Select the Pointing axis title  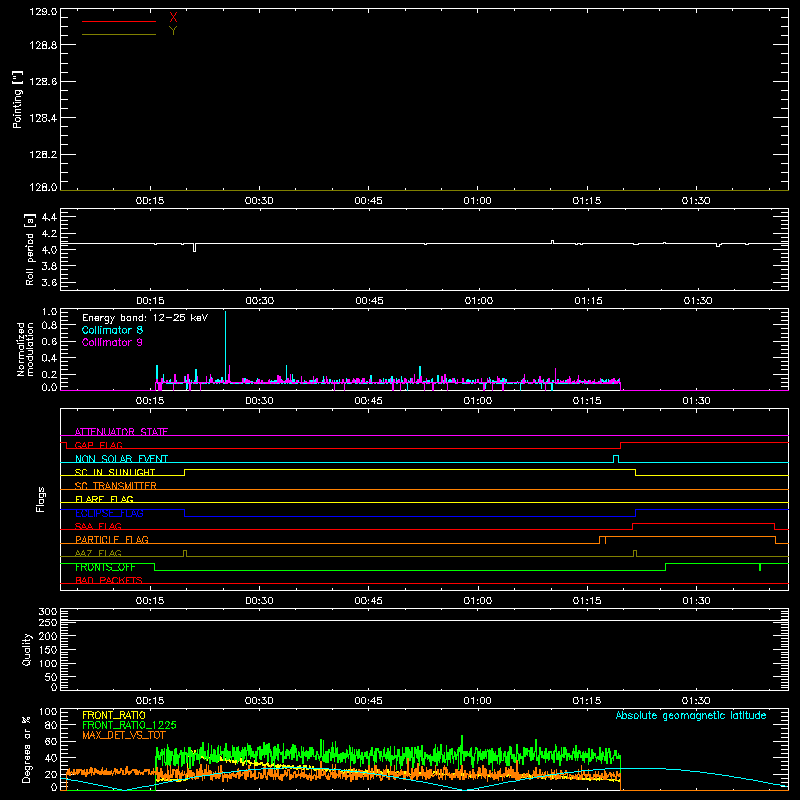(x=18, y=99)
